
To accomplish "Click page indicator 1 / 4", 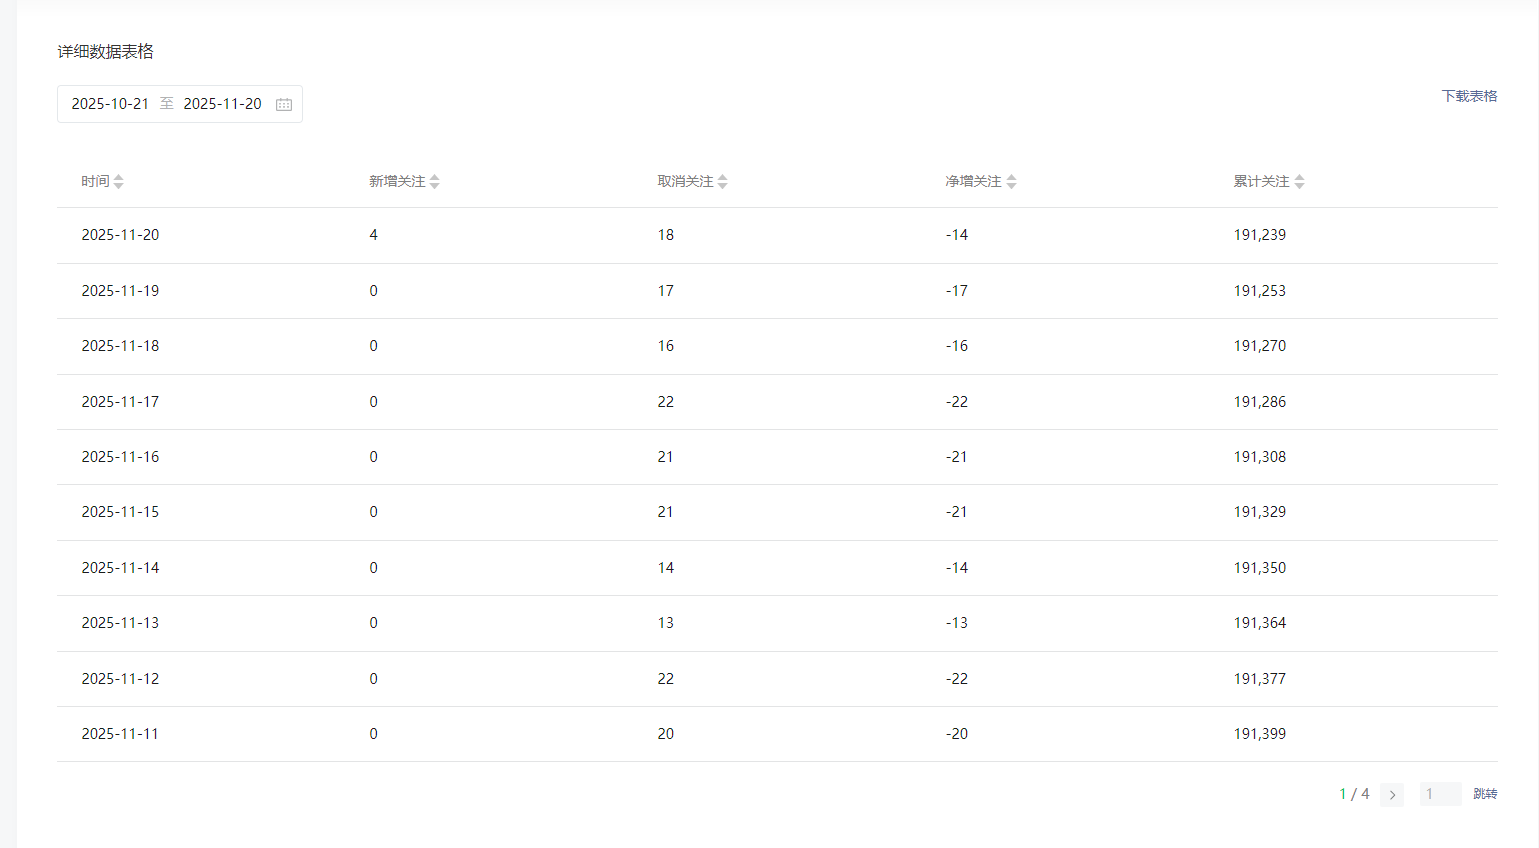I will [x=1354, y=794].
